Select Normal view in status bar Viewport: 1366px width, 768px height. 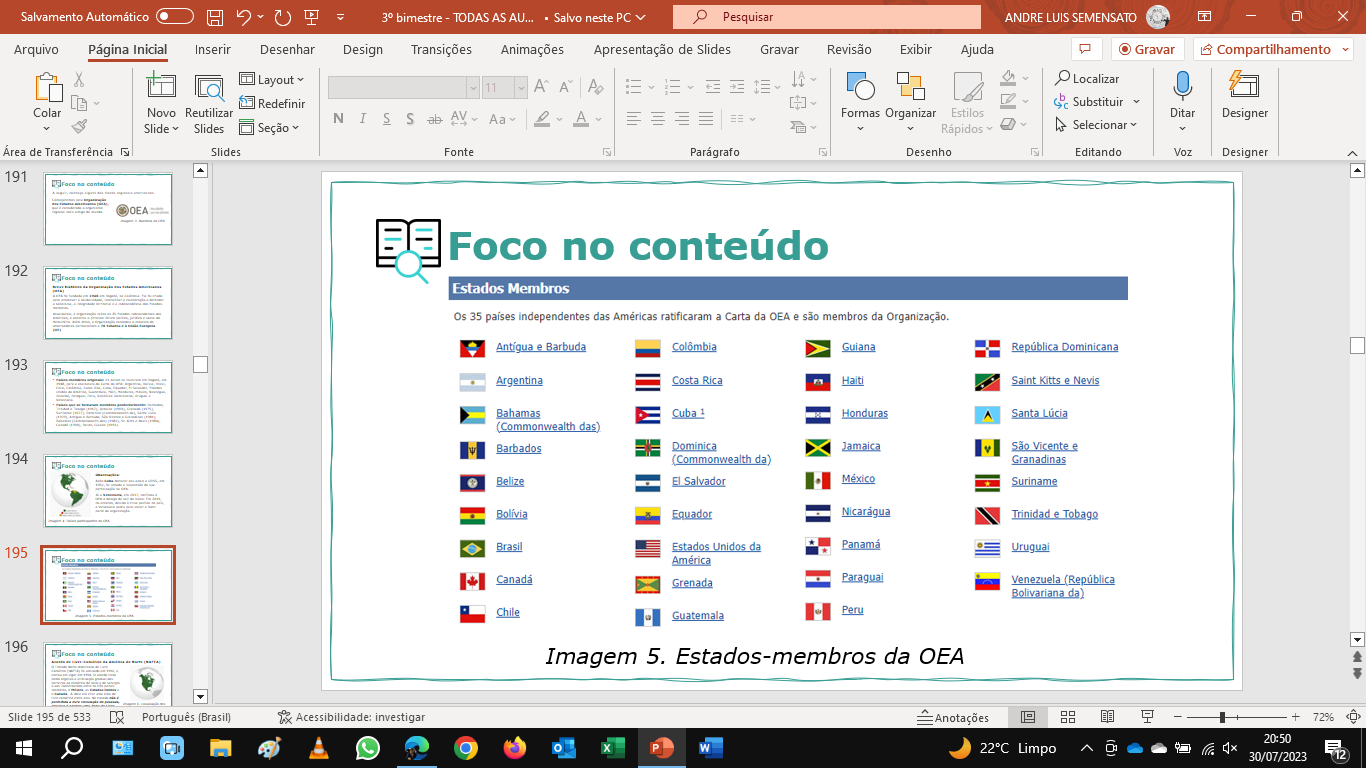point(1028,717)
